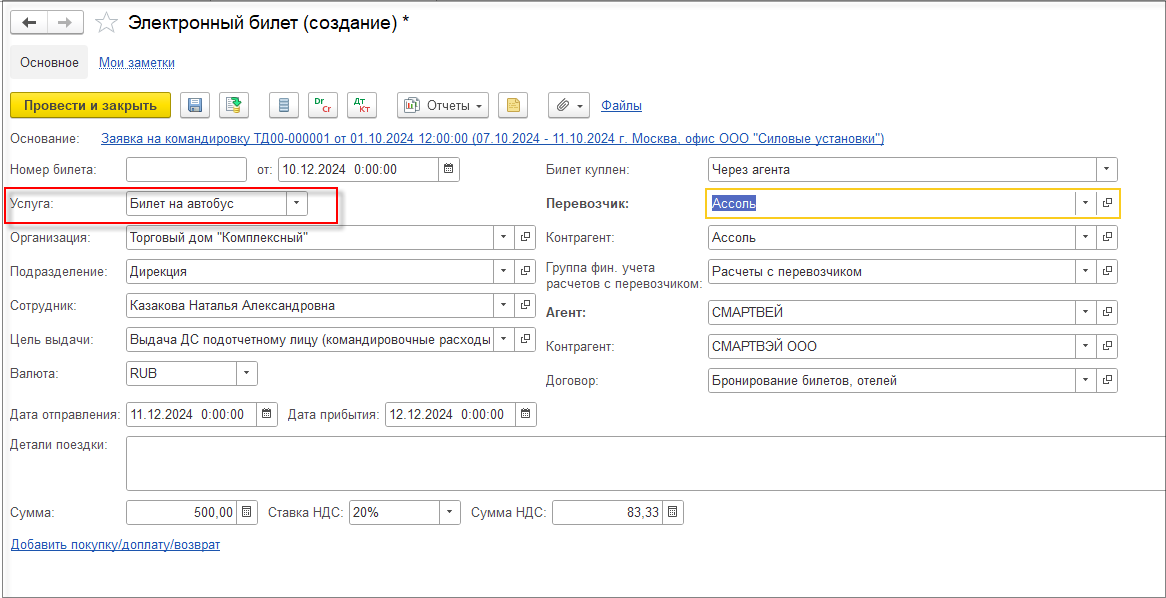This screenshot has height=598, width=1166.
Task: Open the Билет куплен dropdown list
Action: click(1107, 170)
